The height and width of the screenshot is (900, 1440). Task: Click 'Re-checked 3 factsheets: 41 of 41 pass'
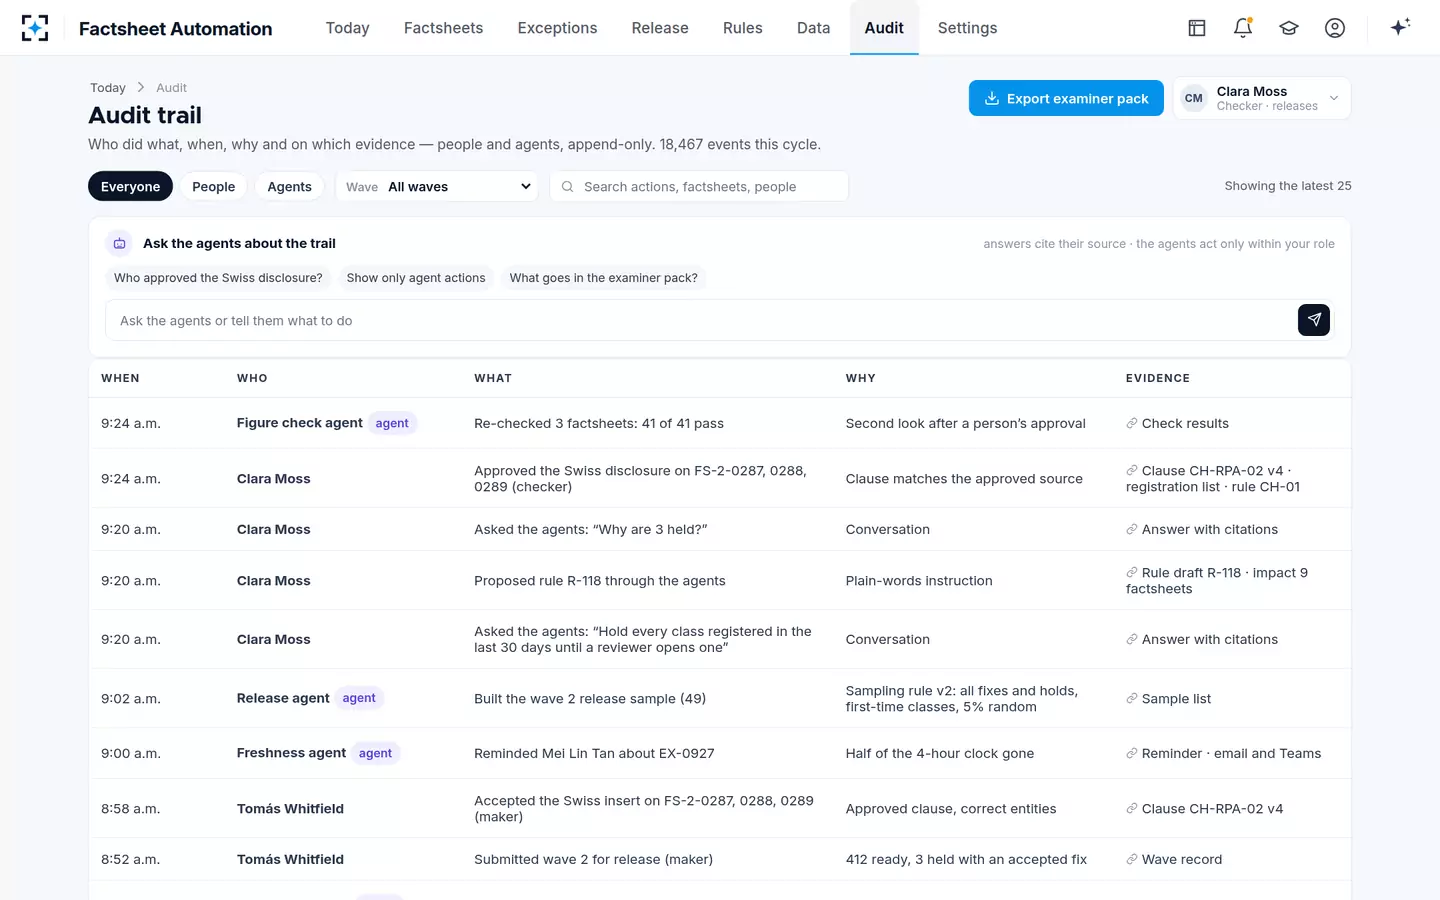pyautogui.click(x=599, y=423)
